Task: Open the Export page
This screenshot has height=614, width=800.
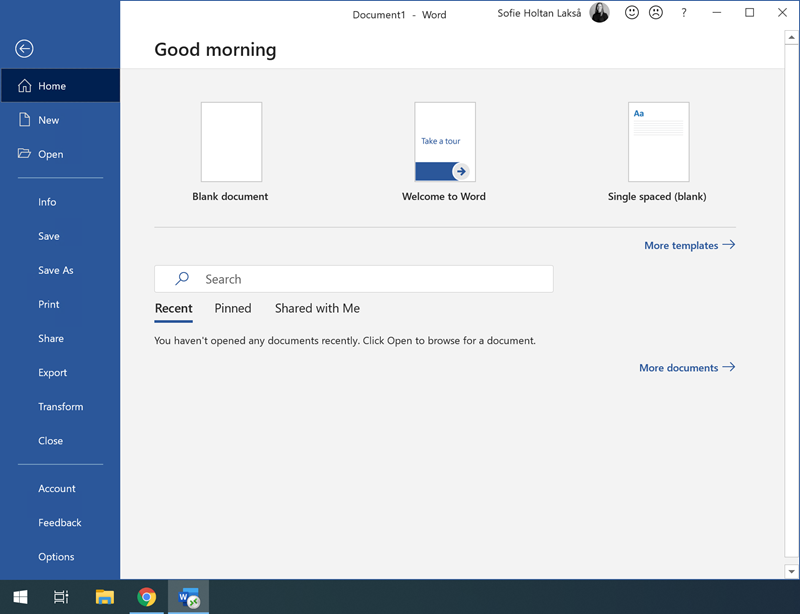Action: 60,373
